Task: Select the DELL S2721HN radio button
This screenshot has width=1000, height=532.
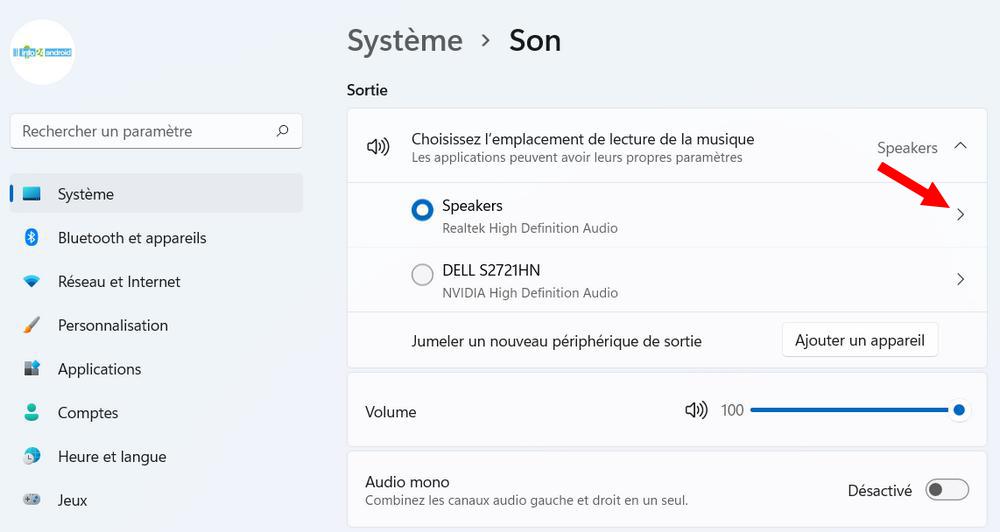Action: [x=422, y=275]
